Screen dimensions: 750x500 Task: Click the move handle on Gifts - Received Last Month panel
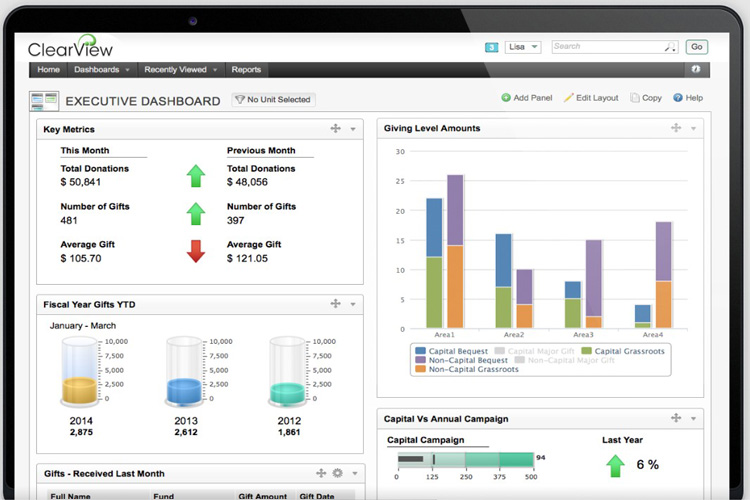tap(321, 473)
